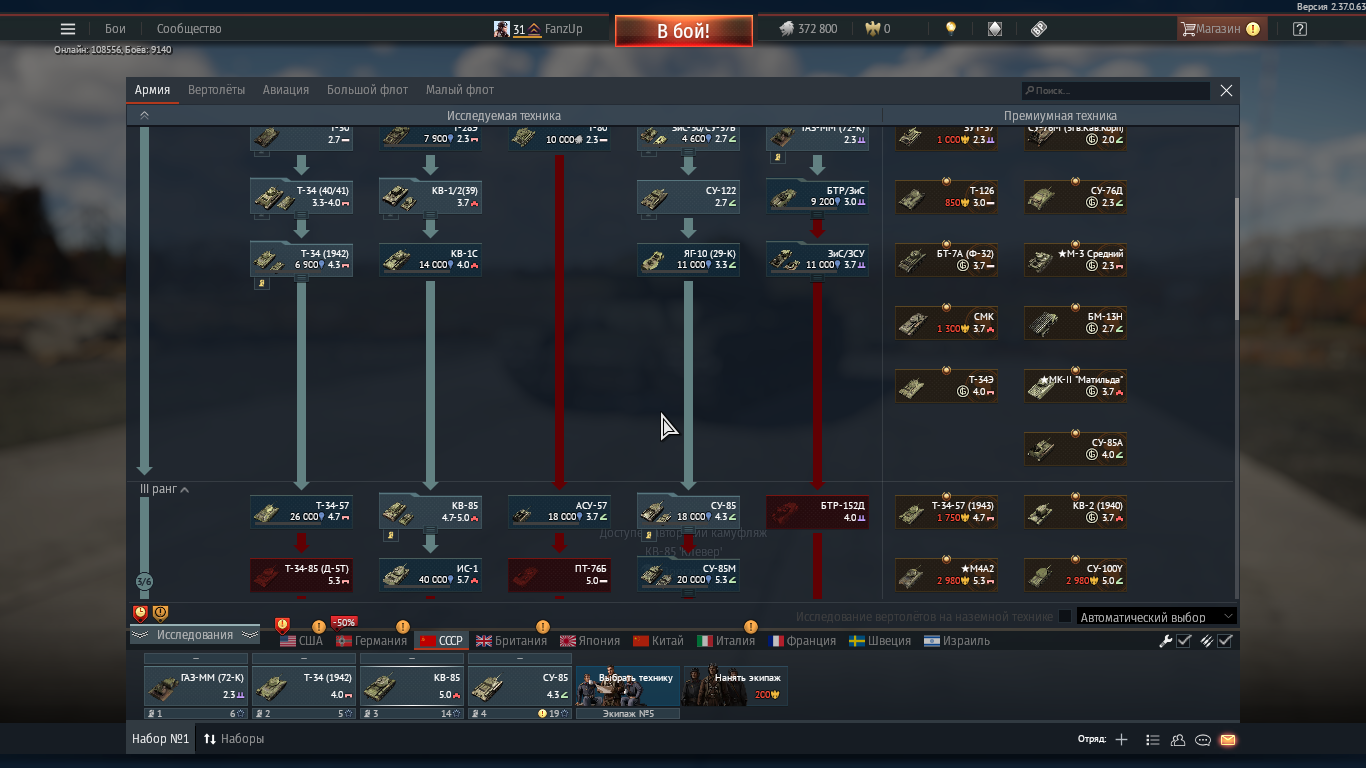
Task: Select the premium СМК tank card
Action: click(x=946, y=322)
